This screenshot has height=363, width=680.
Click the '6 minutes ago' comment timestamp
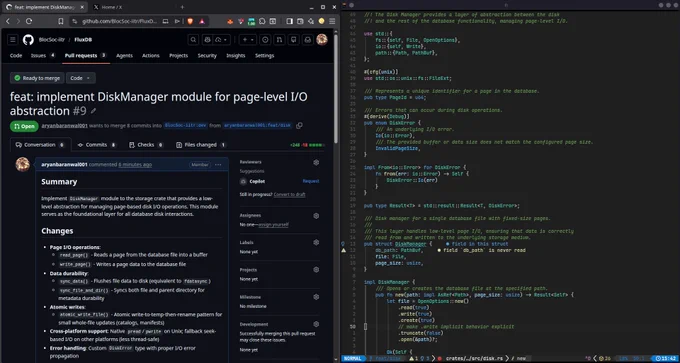135,165
